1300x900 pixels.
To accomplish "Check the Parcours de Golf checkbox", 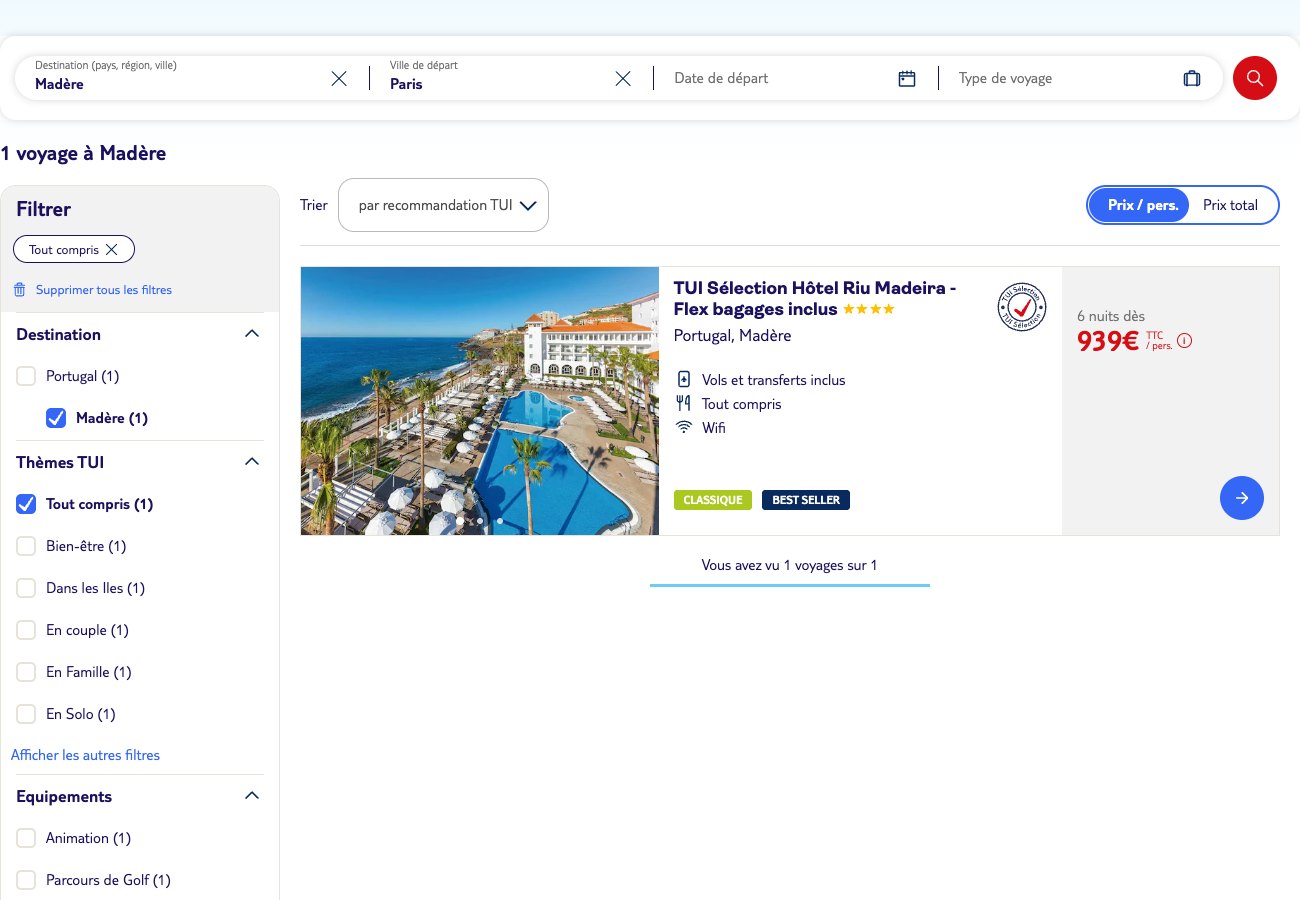I will click(26, 880).
